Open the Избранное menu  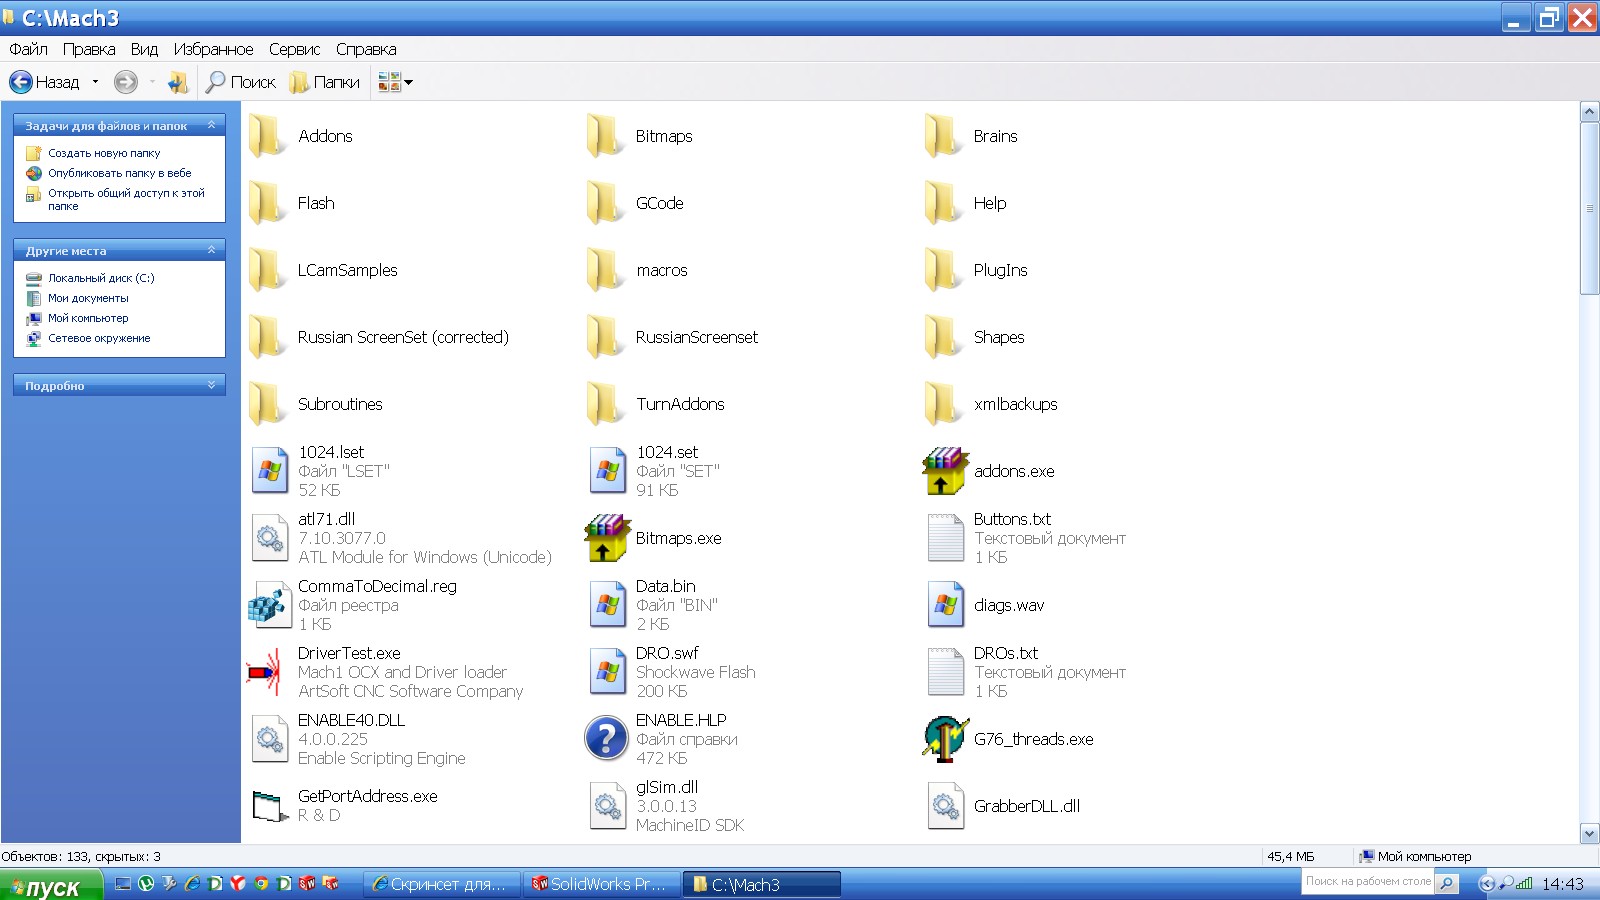click(213, 49)
